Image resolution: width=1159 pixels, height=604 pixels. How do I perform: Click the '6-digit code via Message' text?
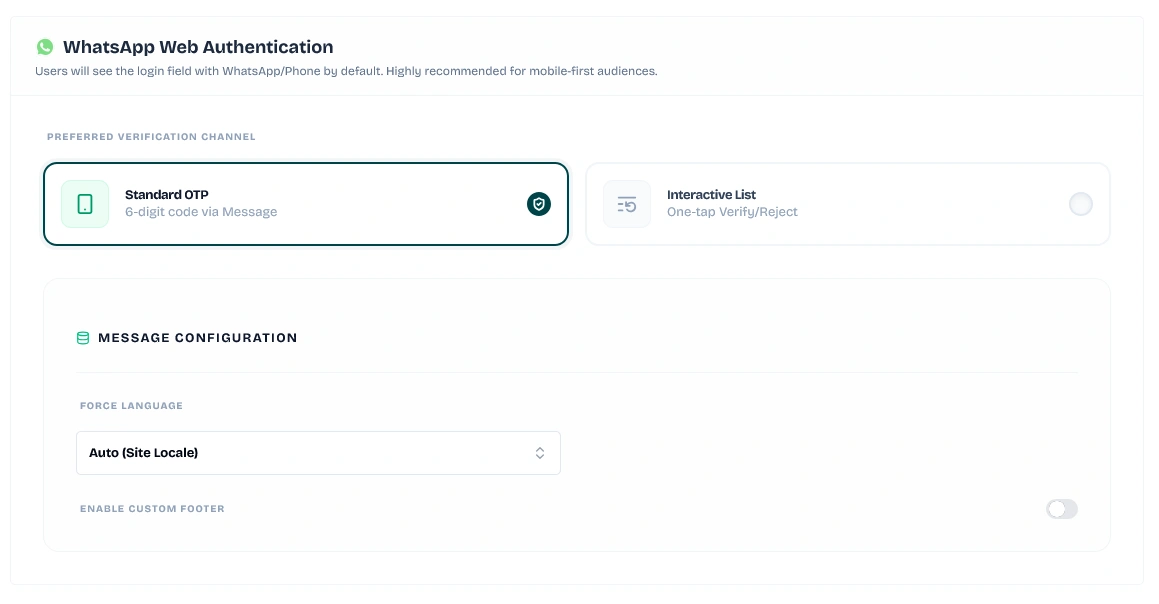[201, 212]
